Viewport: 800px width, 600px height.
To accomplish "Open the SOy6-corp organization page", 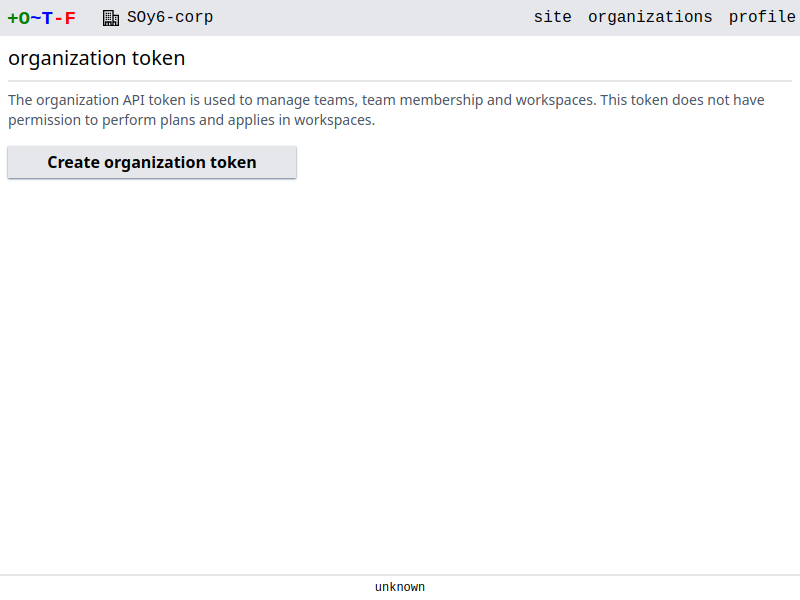I will point(169,17).
